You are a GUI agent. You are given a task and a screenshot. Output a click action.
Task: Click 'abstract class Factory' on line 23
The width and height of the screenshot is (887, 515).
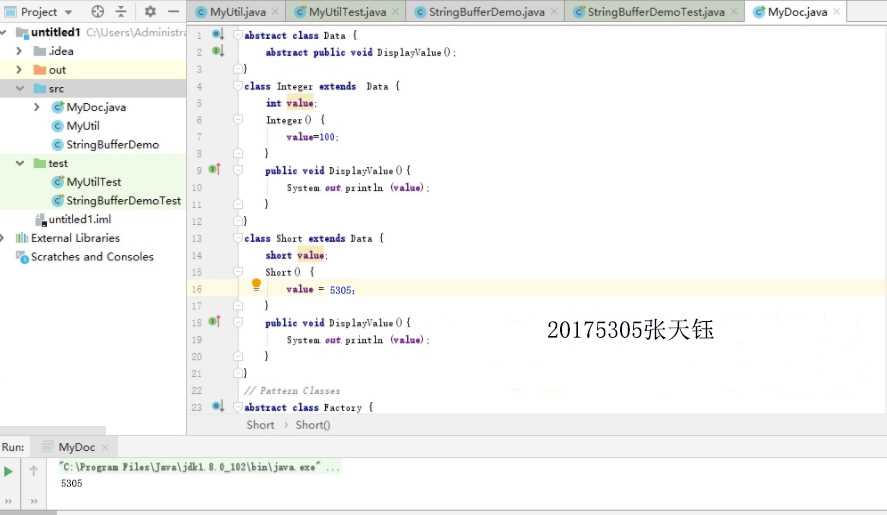point(303,407)
